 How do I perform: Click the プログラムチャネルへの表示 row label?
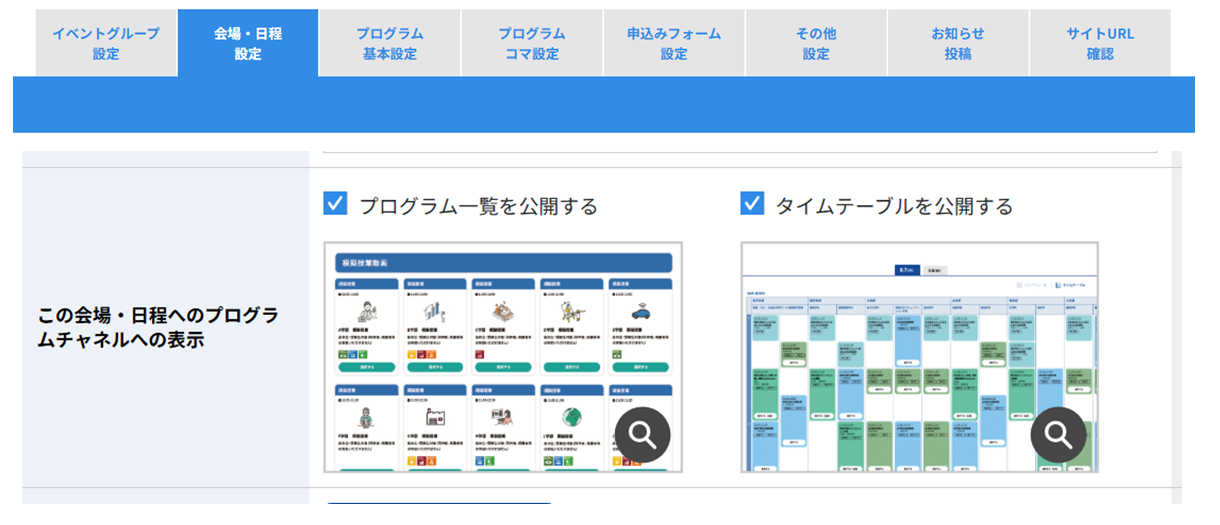159,327
